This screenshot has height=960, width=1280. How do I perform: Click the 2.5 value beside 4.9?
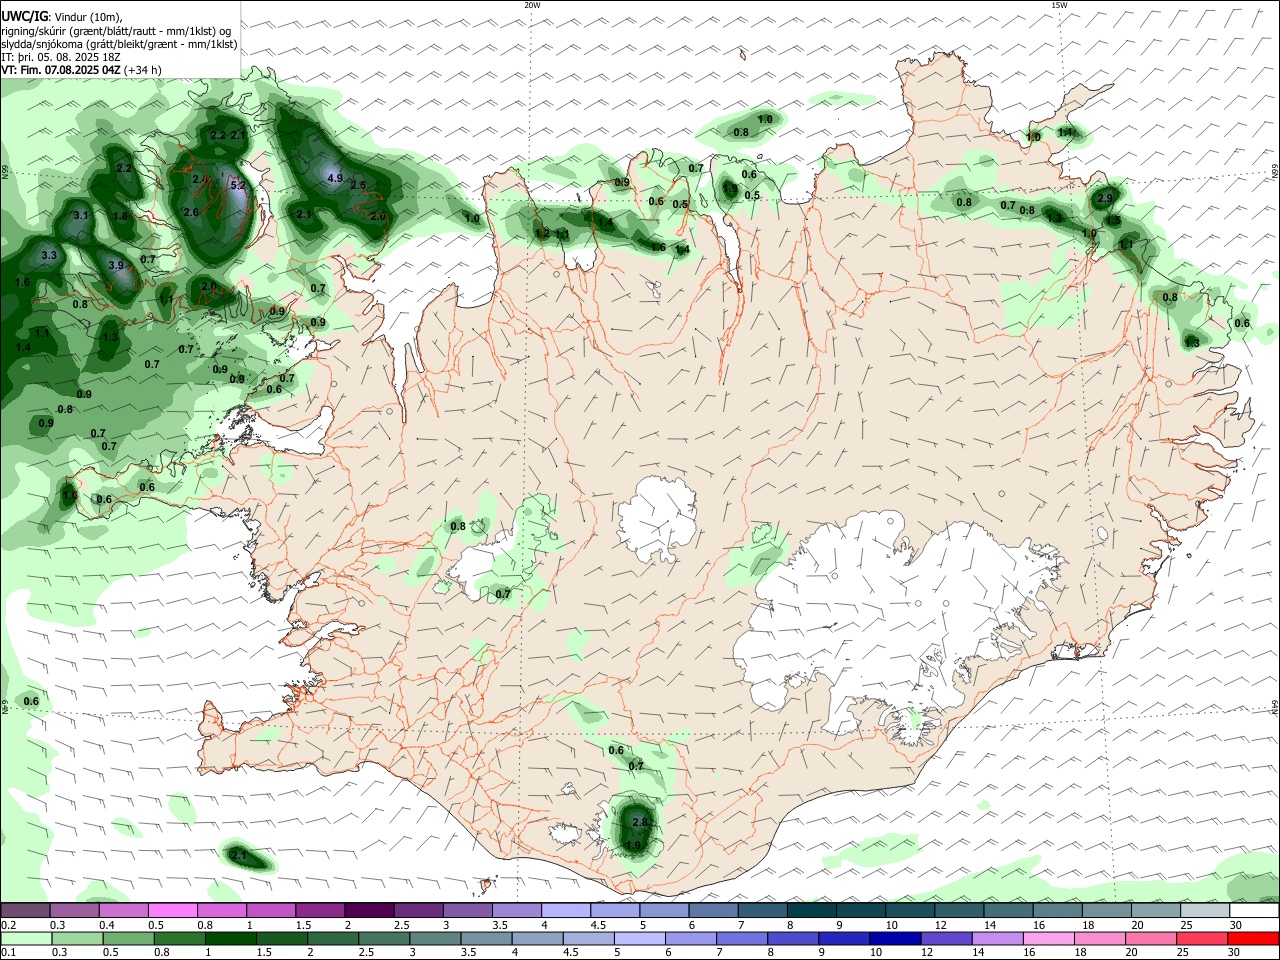[358, 184]
